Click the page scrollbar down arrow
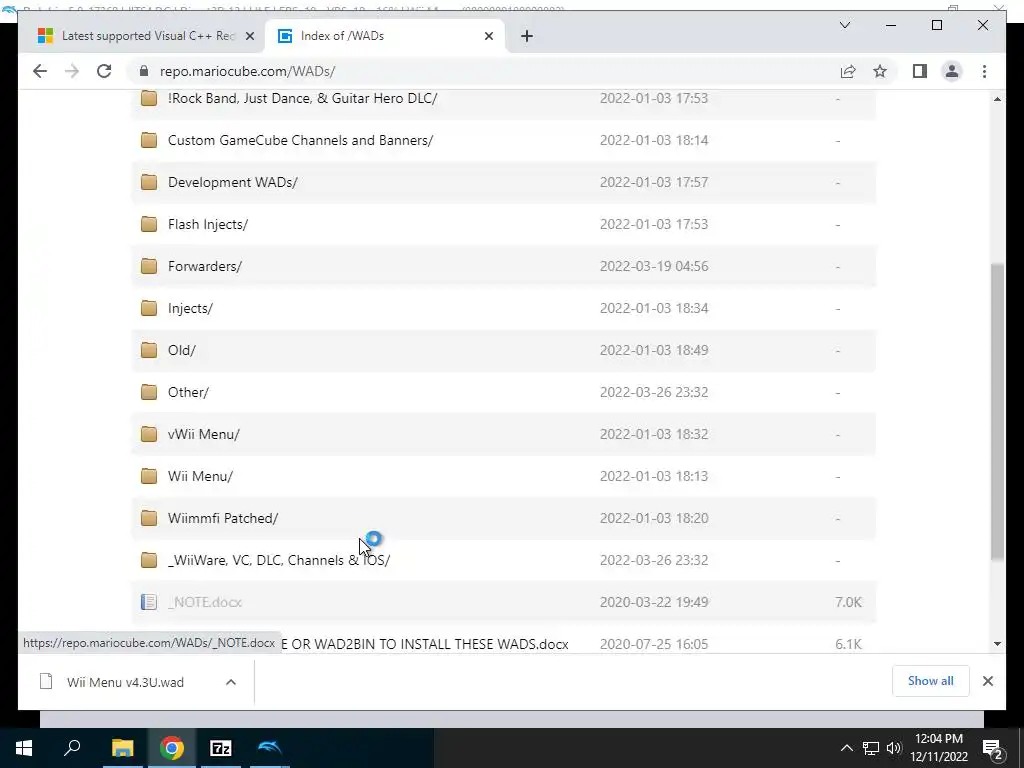1024x768 pixels. 997,644
